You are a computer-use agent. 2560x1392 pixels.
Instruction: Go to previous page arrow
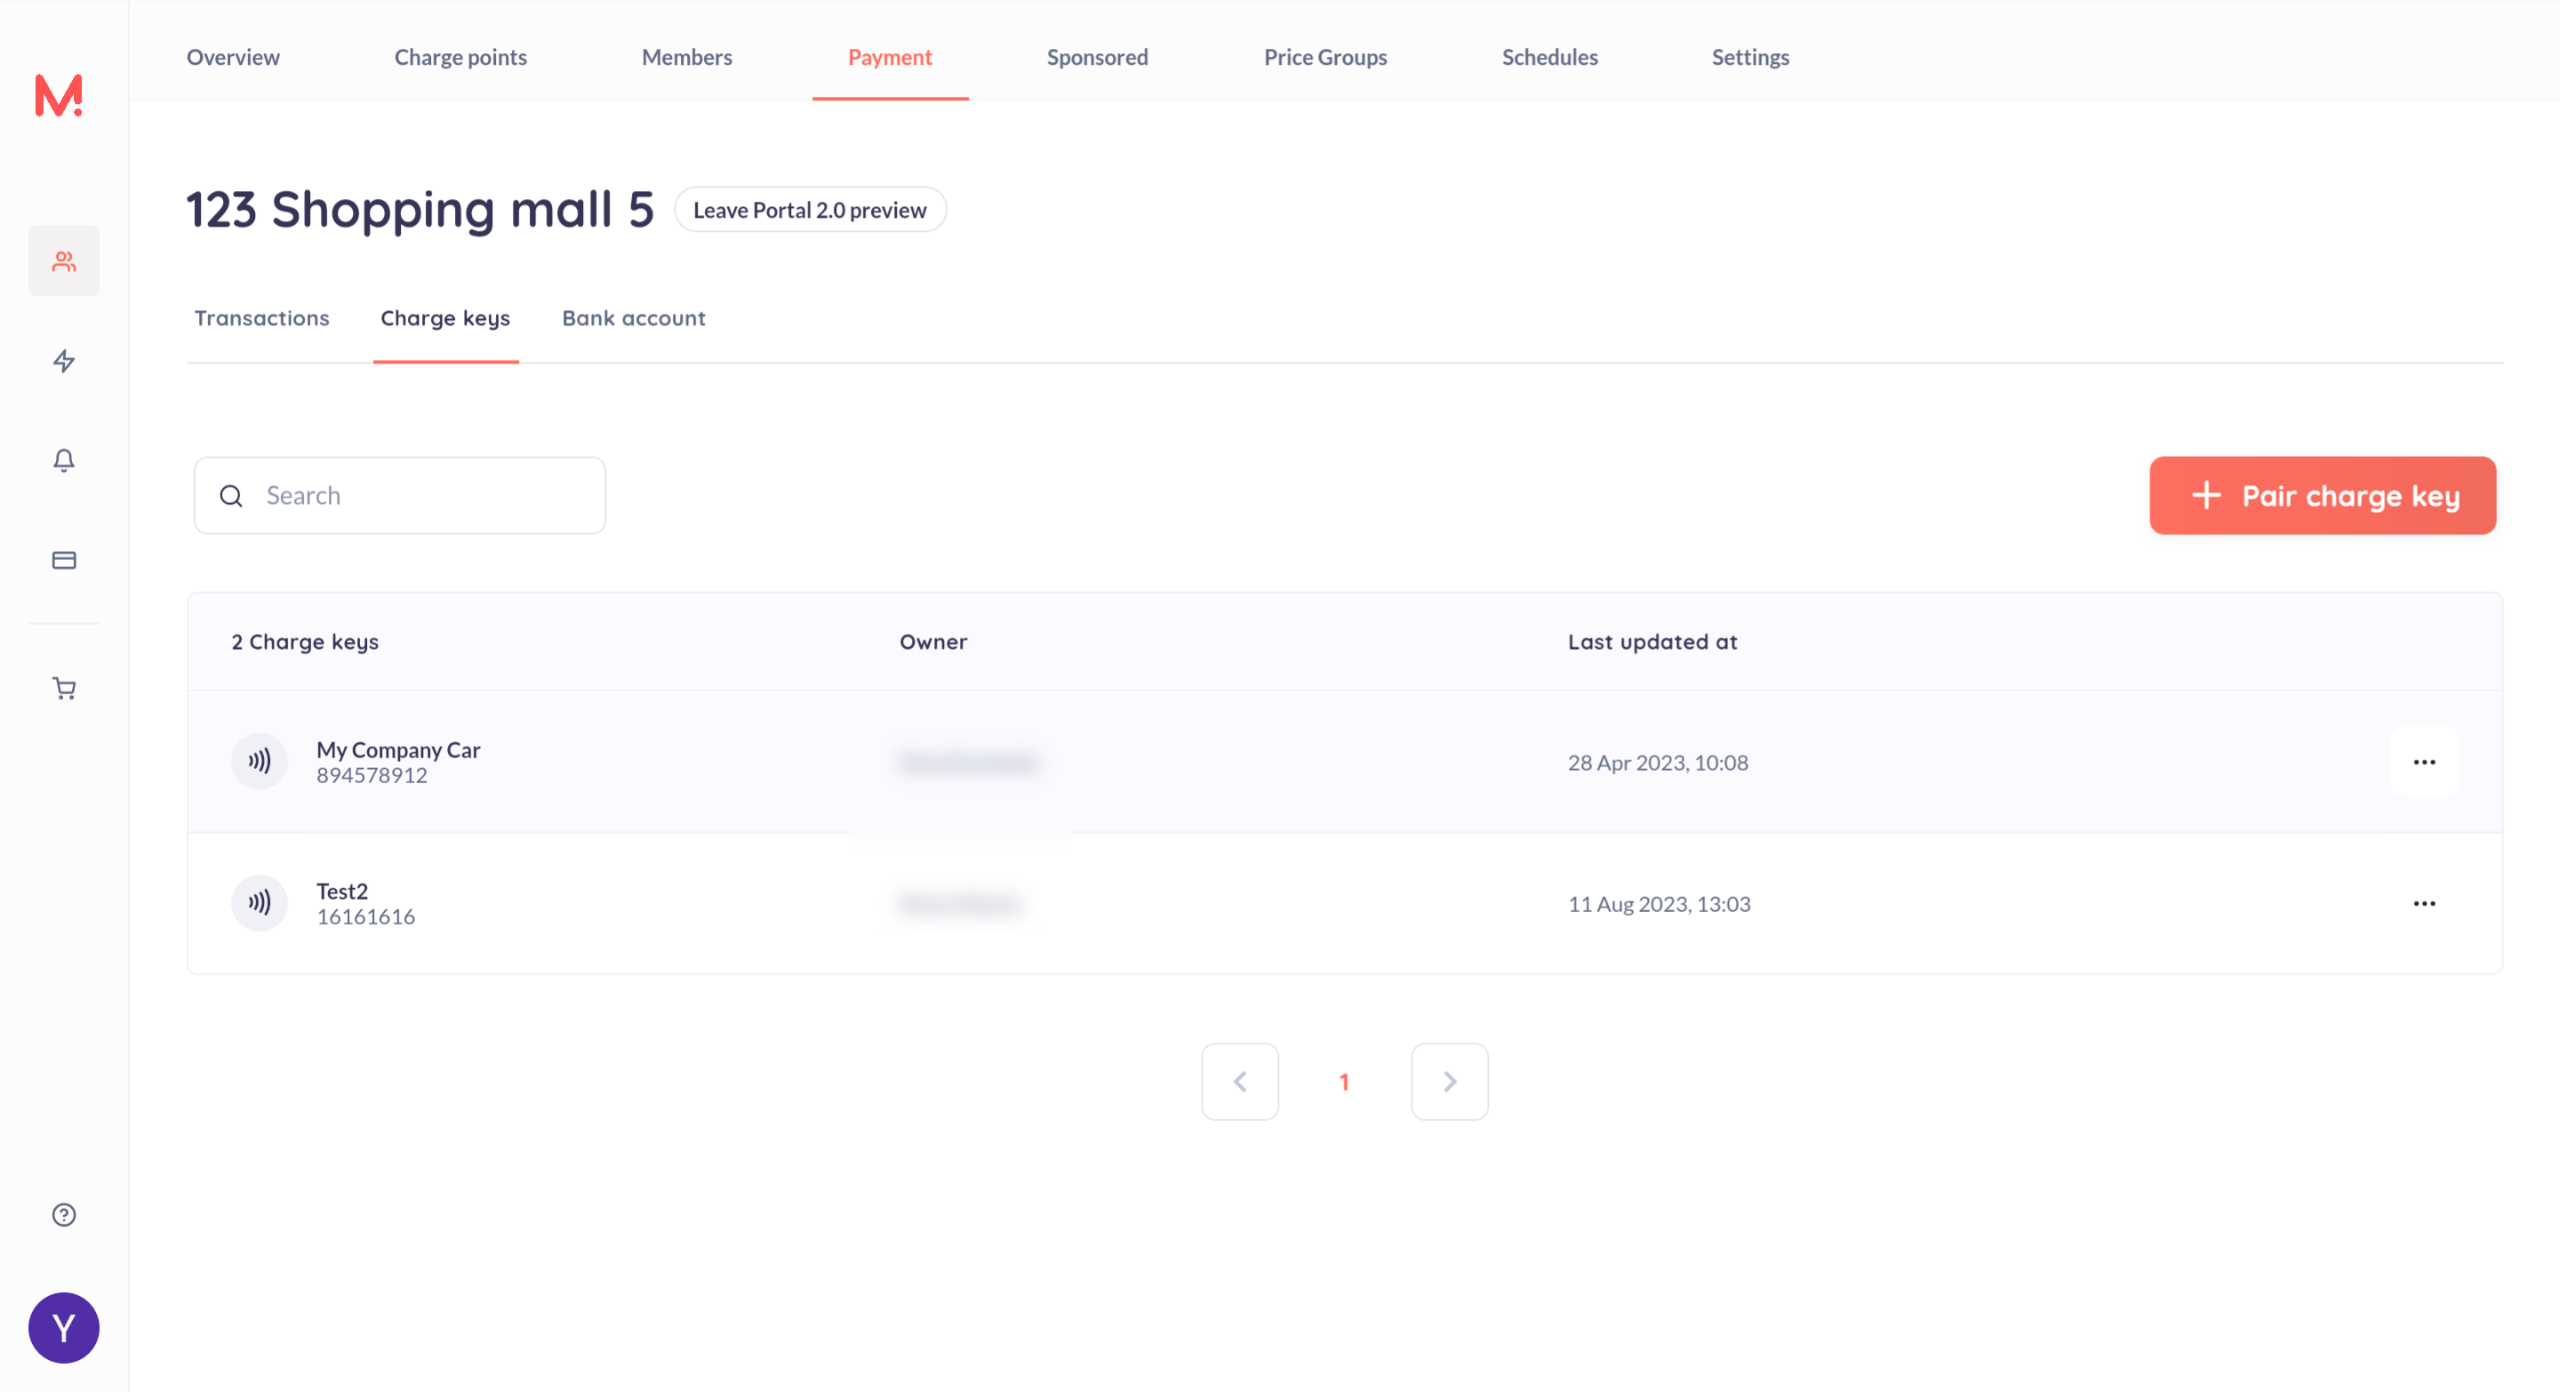[x=1240, y=1082]
